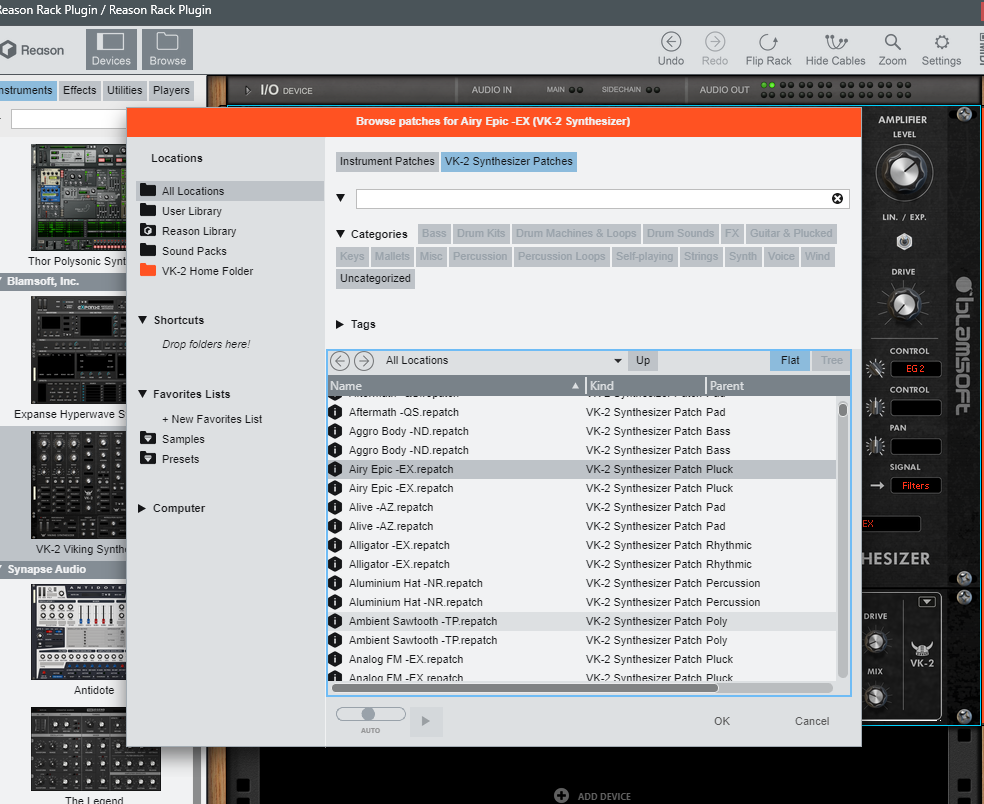
Task: Toggle Synth category filter
Action: (x=742, y=256)
